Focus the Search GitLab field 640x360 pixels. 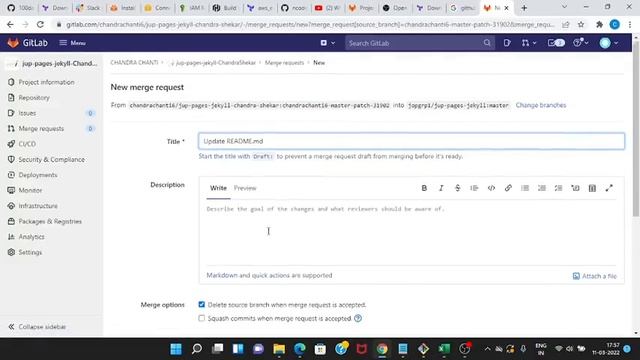420,43
